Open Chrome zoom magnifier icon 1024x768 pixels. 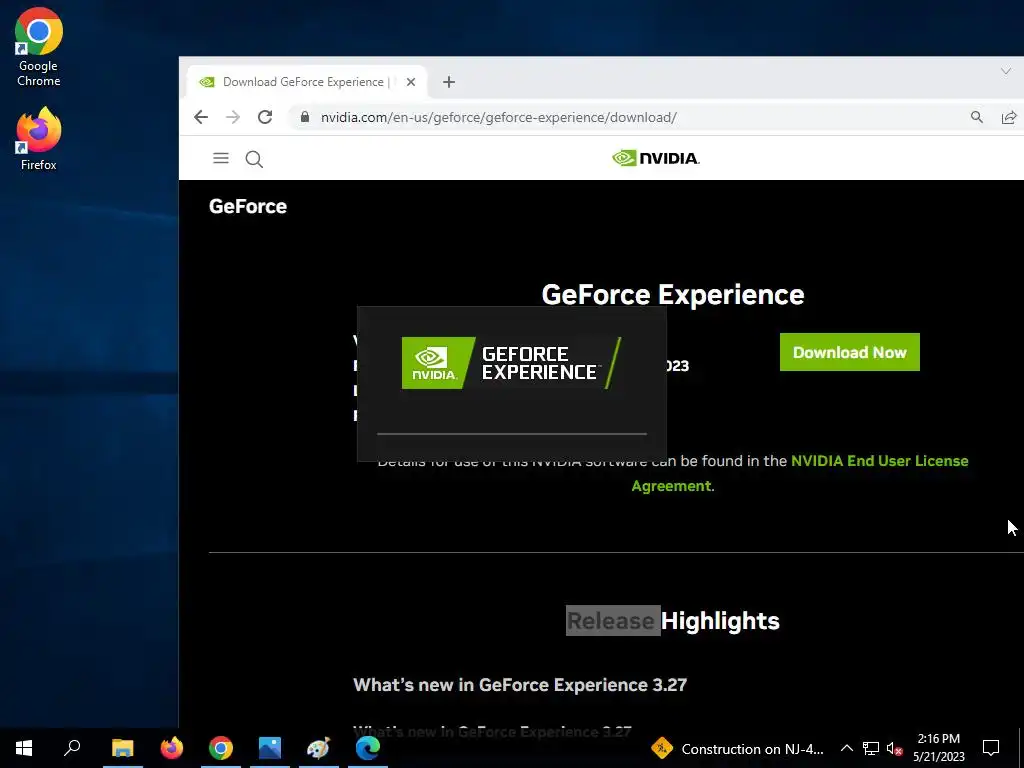pos(976,117)
